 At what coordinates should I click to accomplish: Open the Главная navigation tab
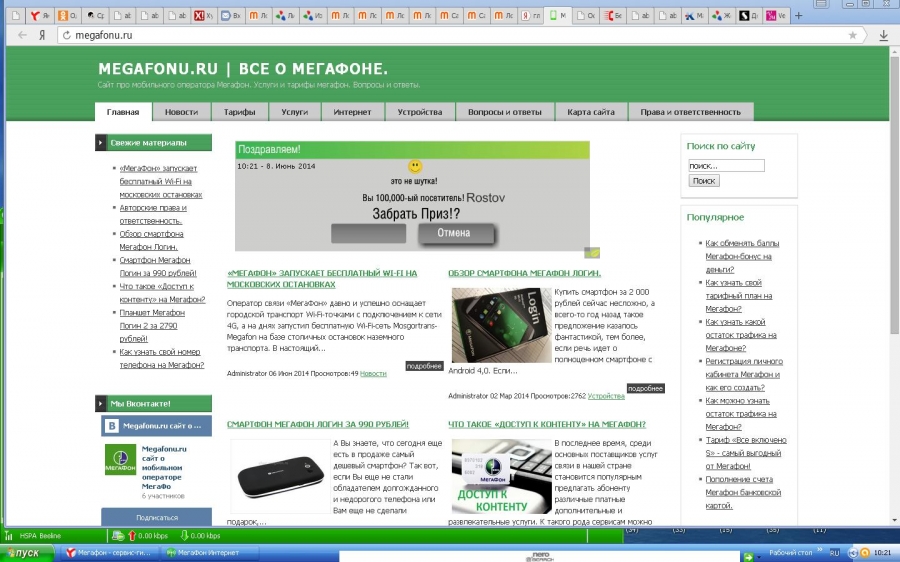tap(123, 112)
